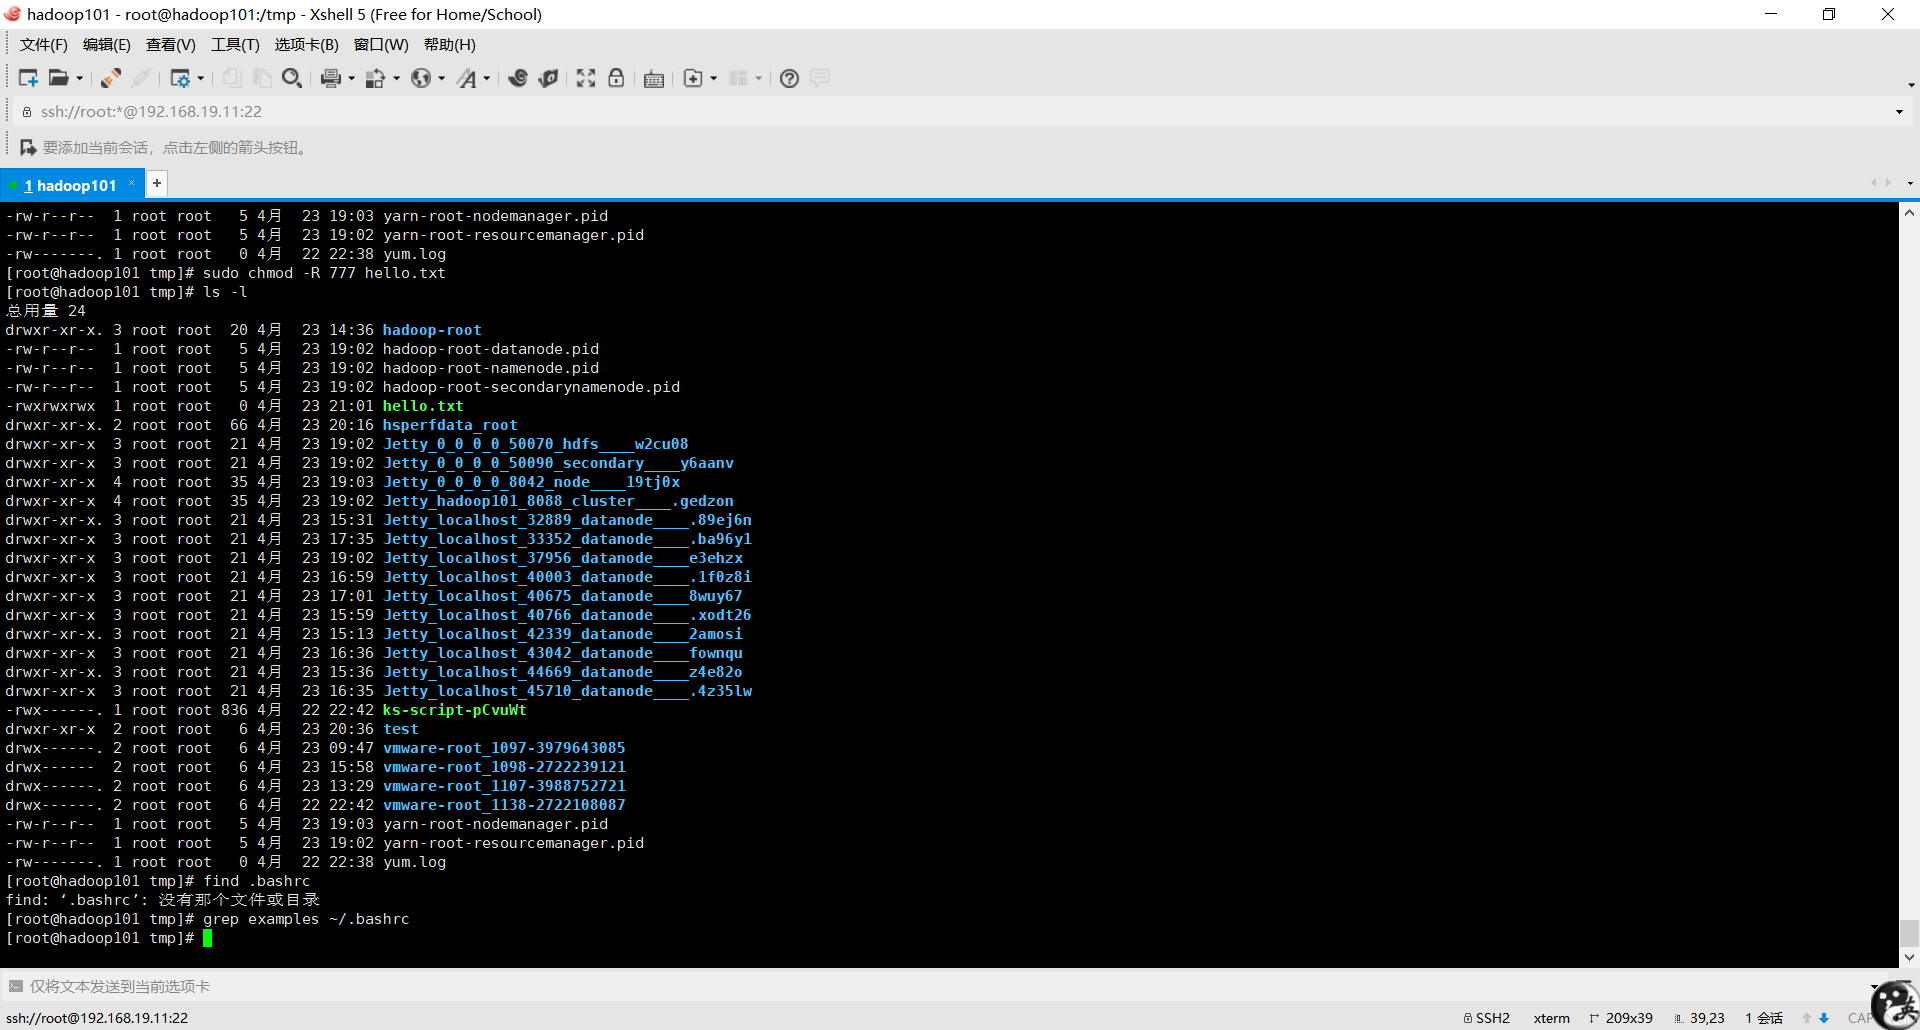Screen dimensions: 1920x1030
Task: Click the Find magnifier icon
Action: pos(292,78)
